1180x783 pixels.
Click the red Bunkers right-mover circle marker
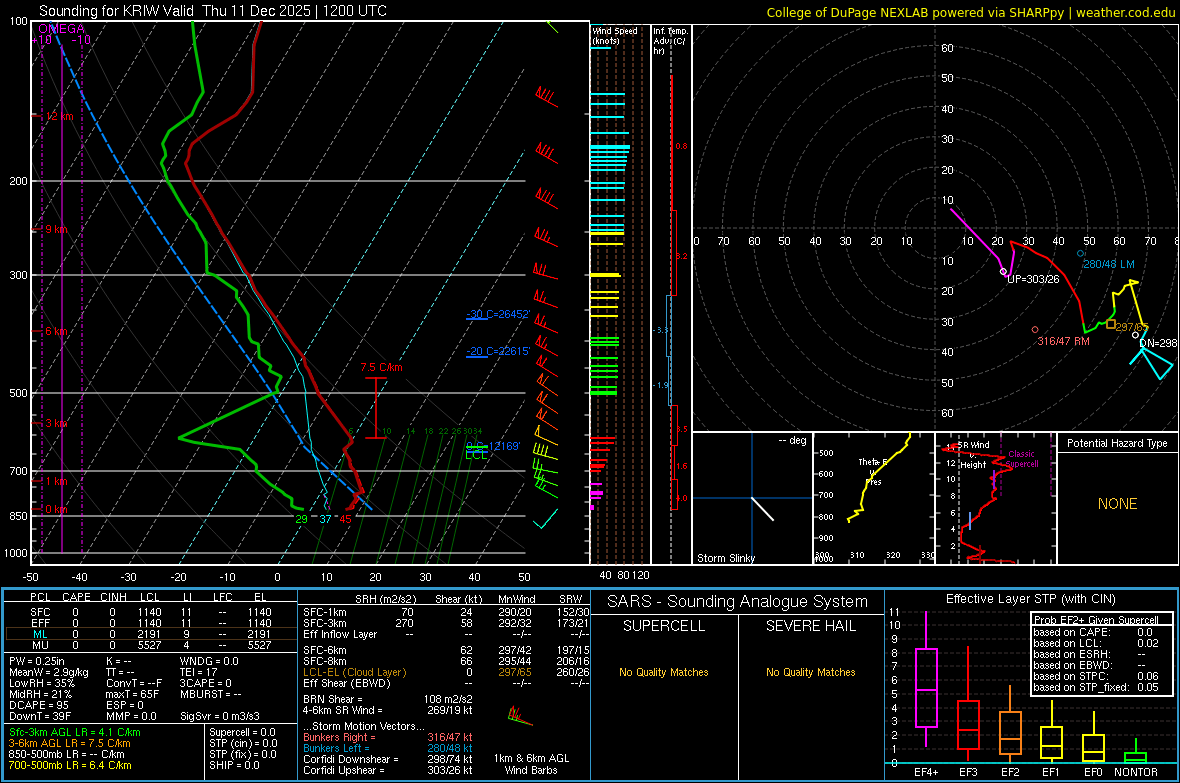coord(1036,330)
